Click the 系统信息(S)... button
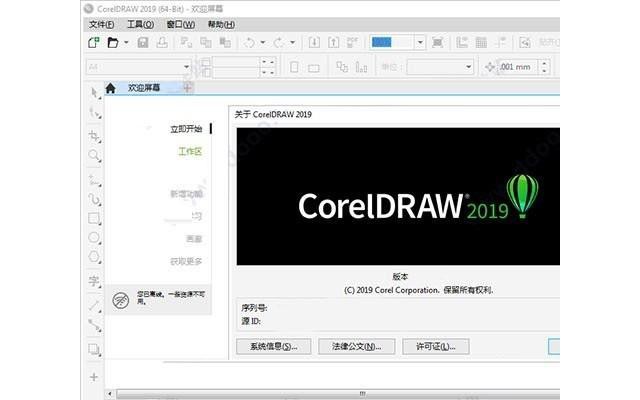The width and height of the screenshot is (640, 400). [x=273, y=347]
